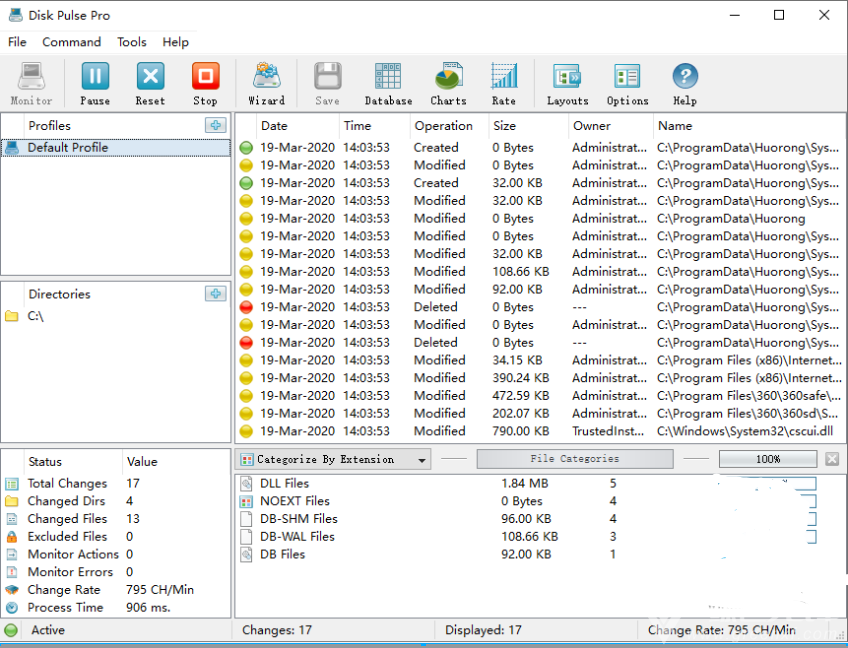Sort changes by Name column

tap(749, 125)
